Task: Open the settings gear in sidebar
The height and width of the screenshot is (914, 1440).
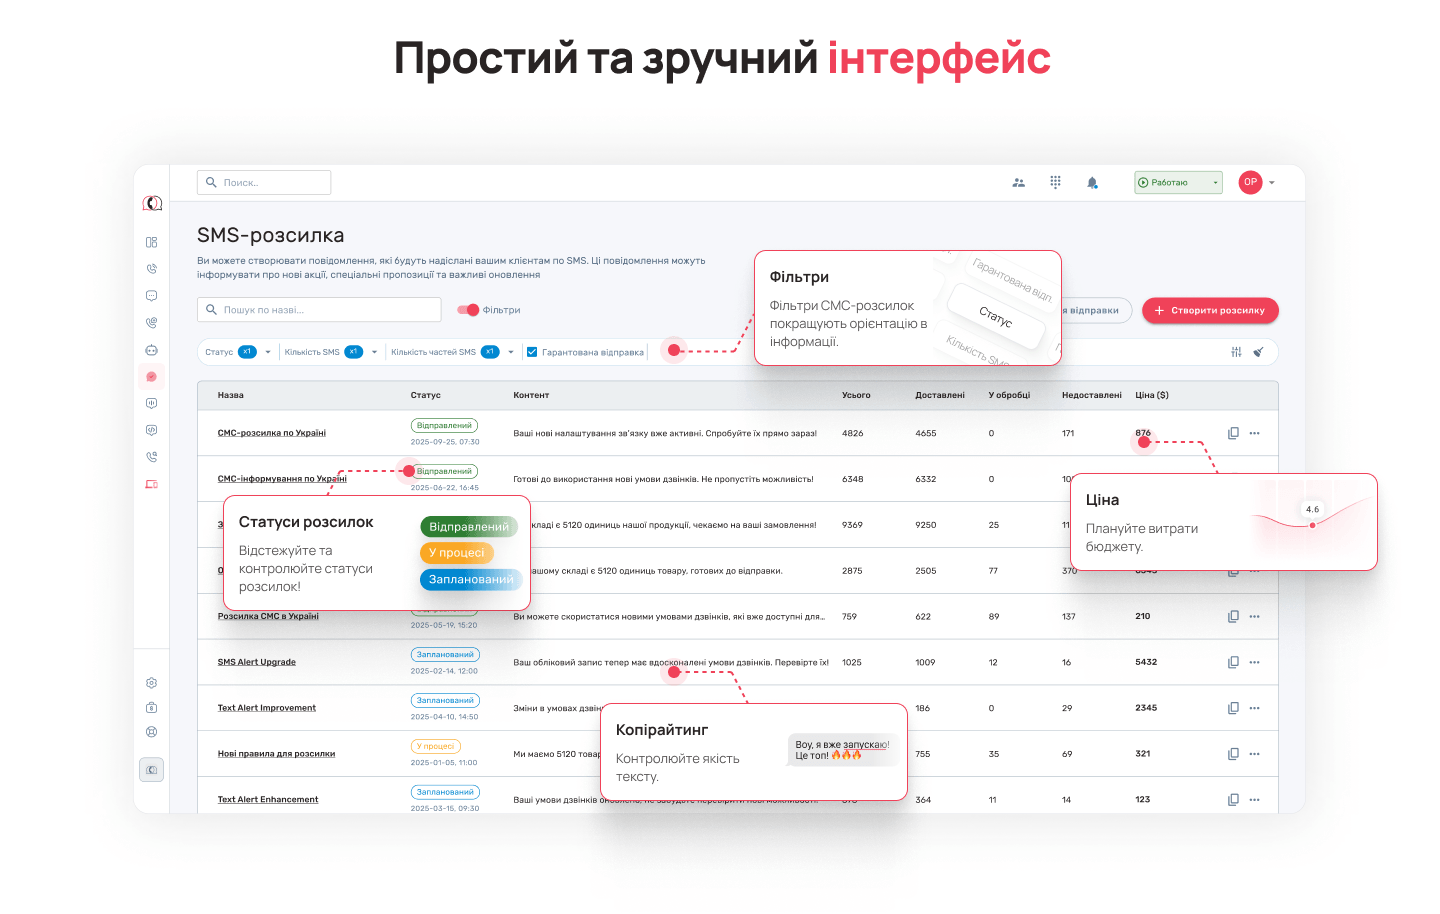Action: point(151,683)
